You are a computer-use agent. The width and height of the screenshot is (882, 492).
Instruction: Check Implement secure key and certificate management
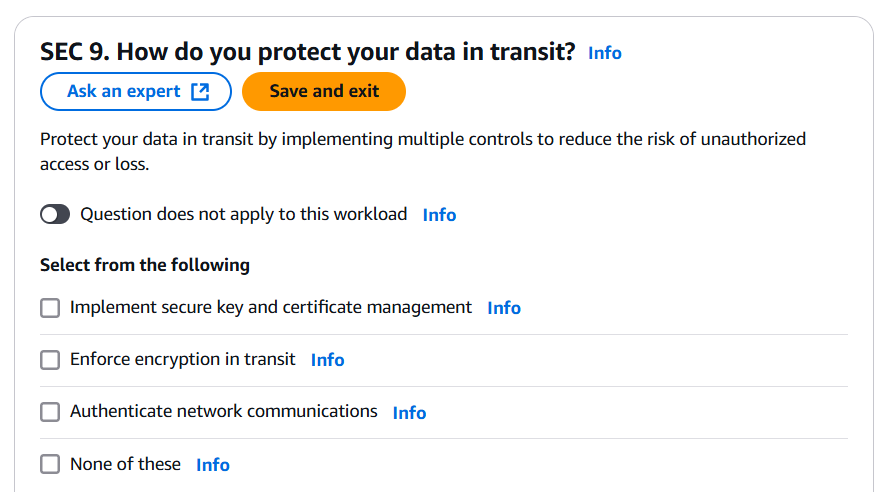click(x=50, y=308)
